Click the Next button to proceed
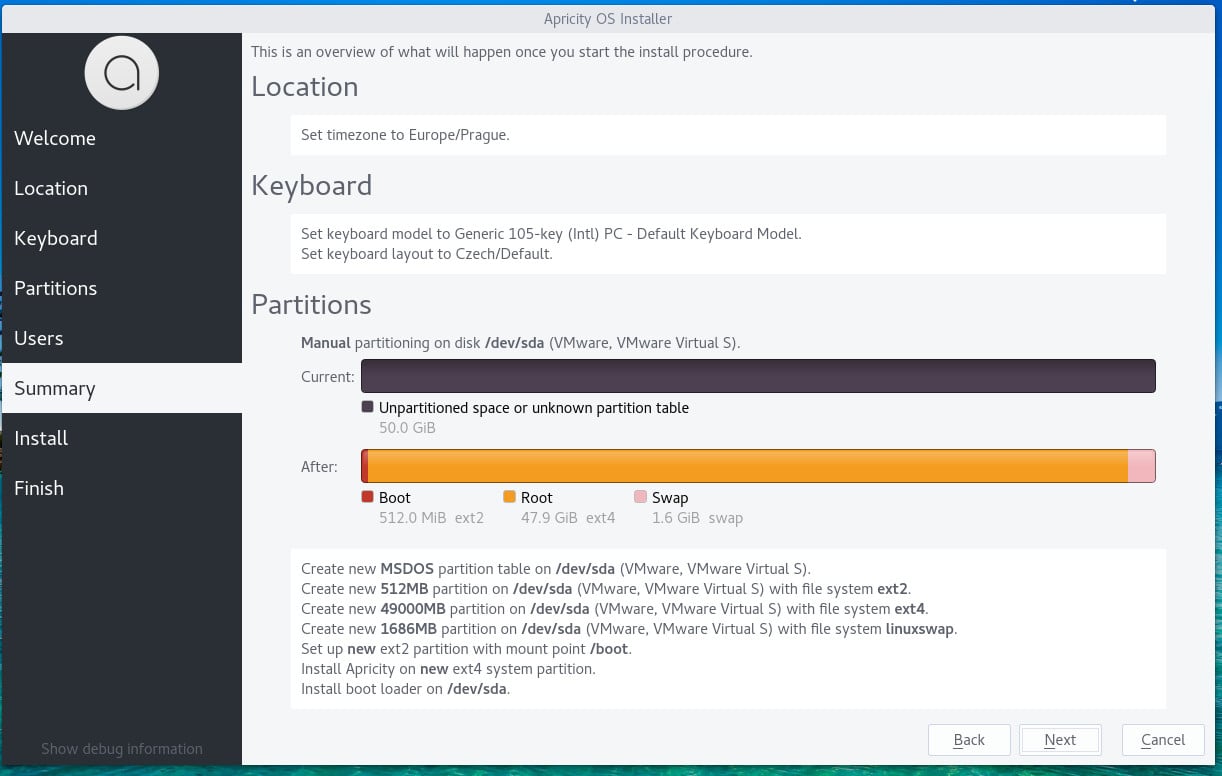The width and height of the screenshot is (1222, 776). click(x=1060, y=740)
